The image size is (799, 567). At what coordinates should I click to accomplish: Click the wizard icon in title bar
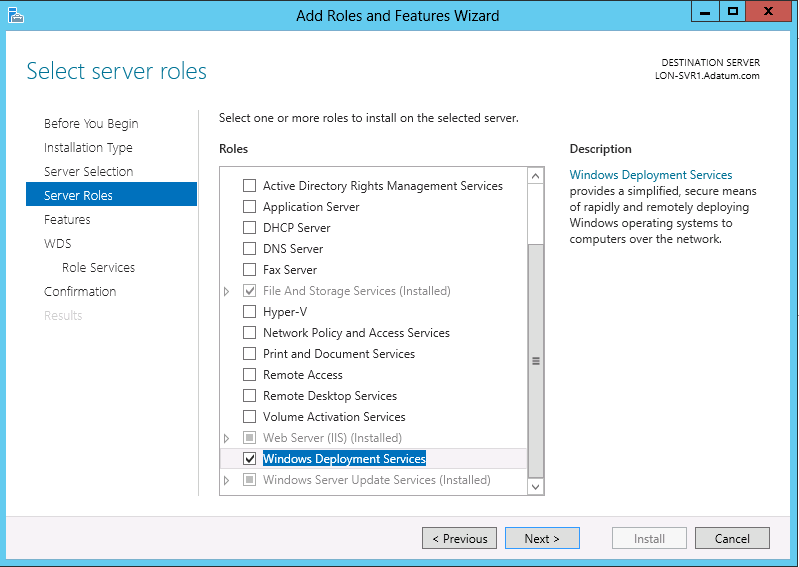14,14
